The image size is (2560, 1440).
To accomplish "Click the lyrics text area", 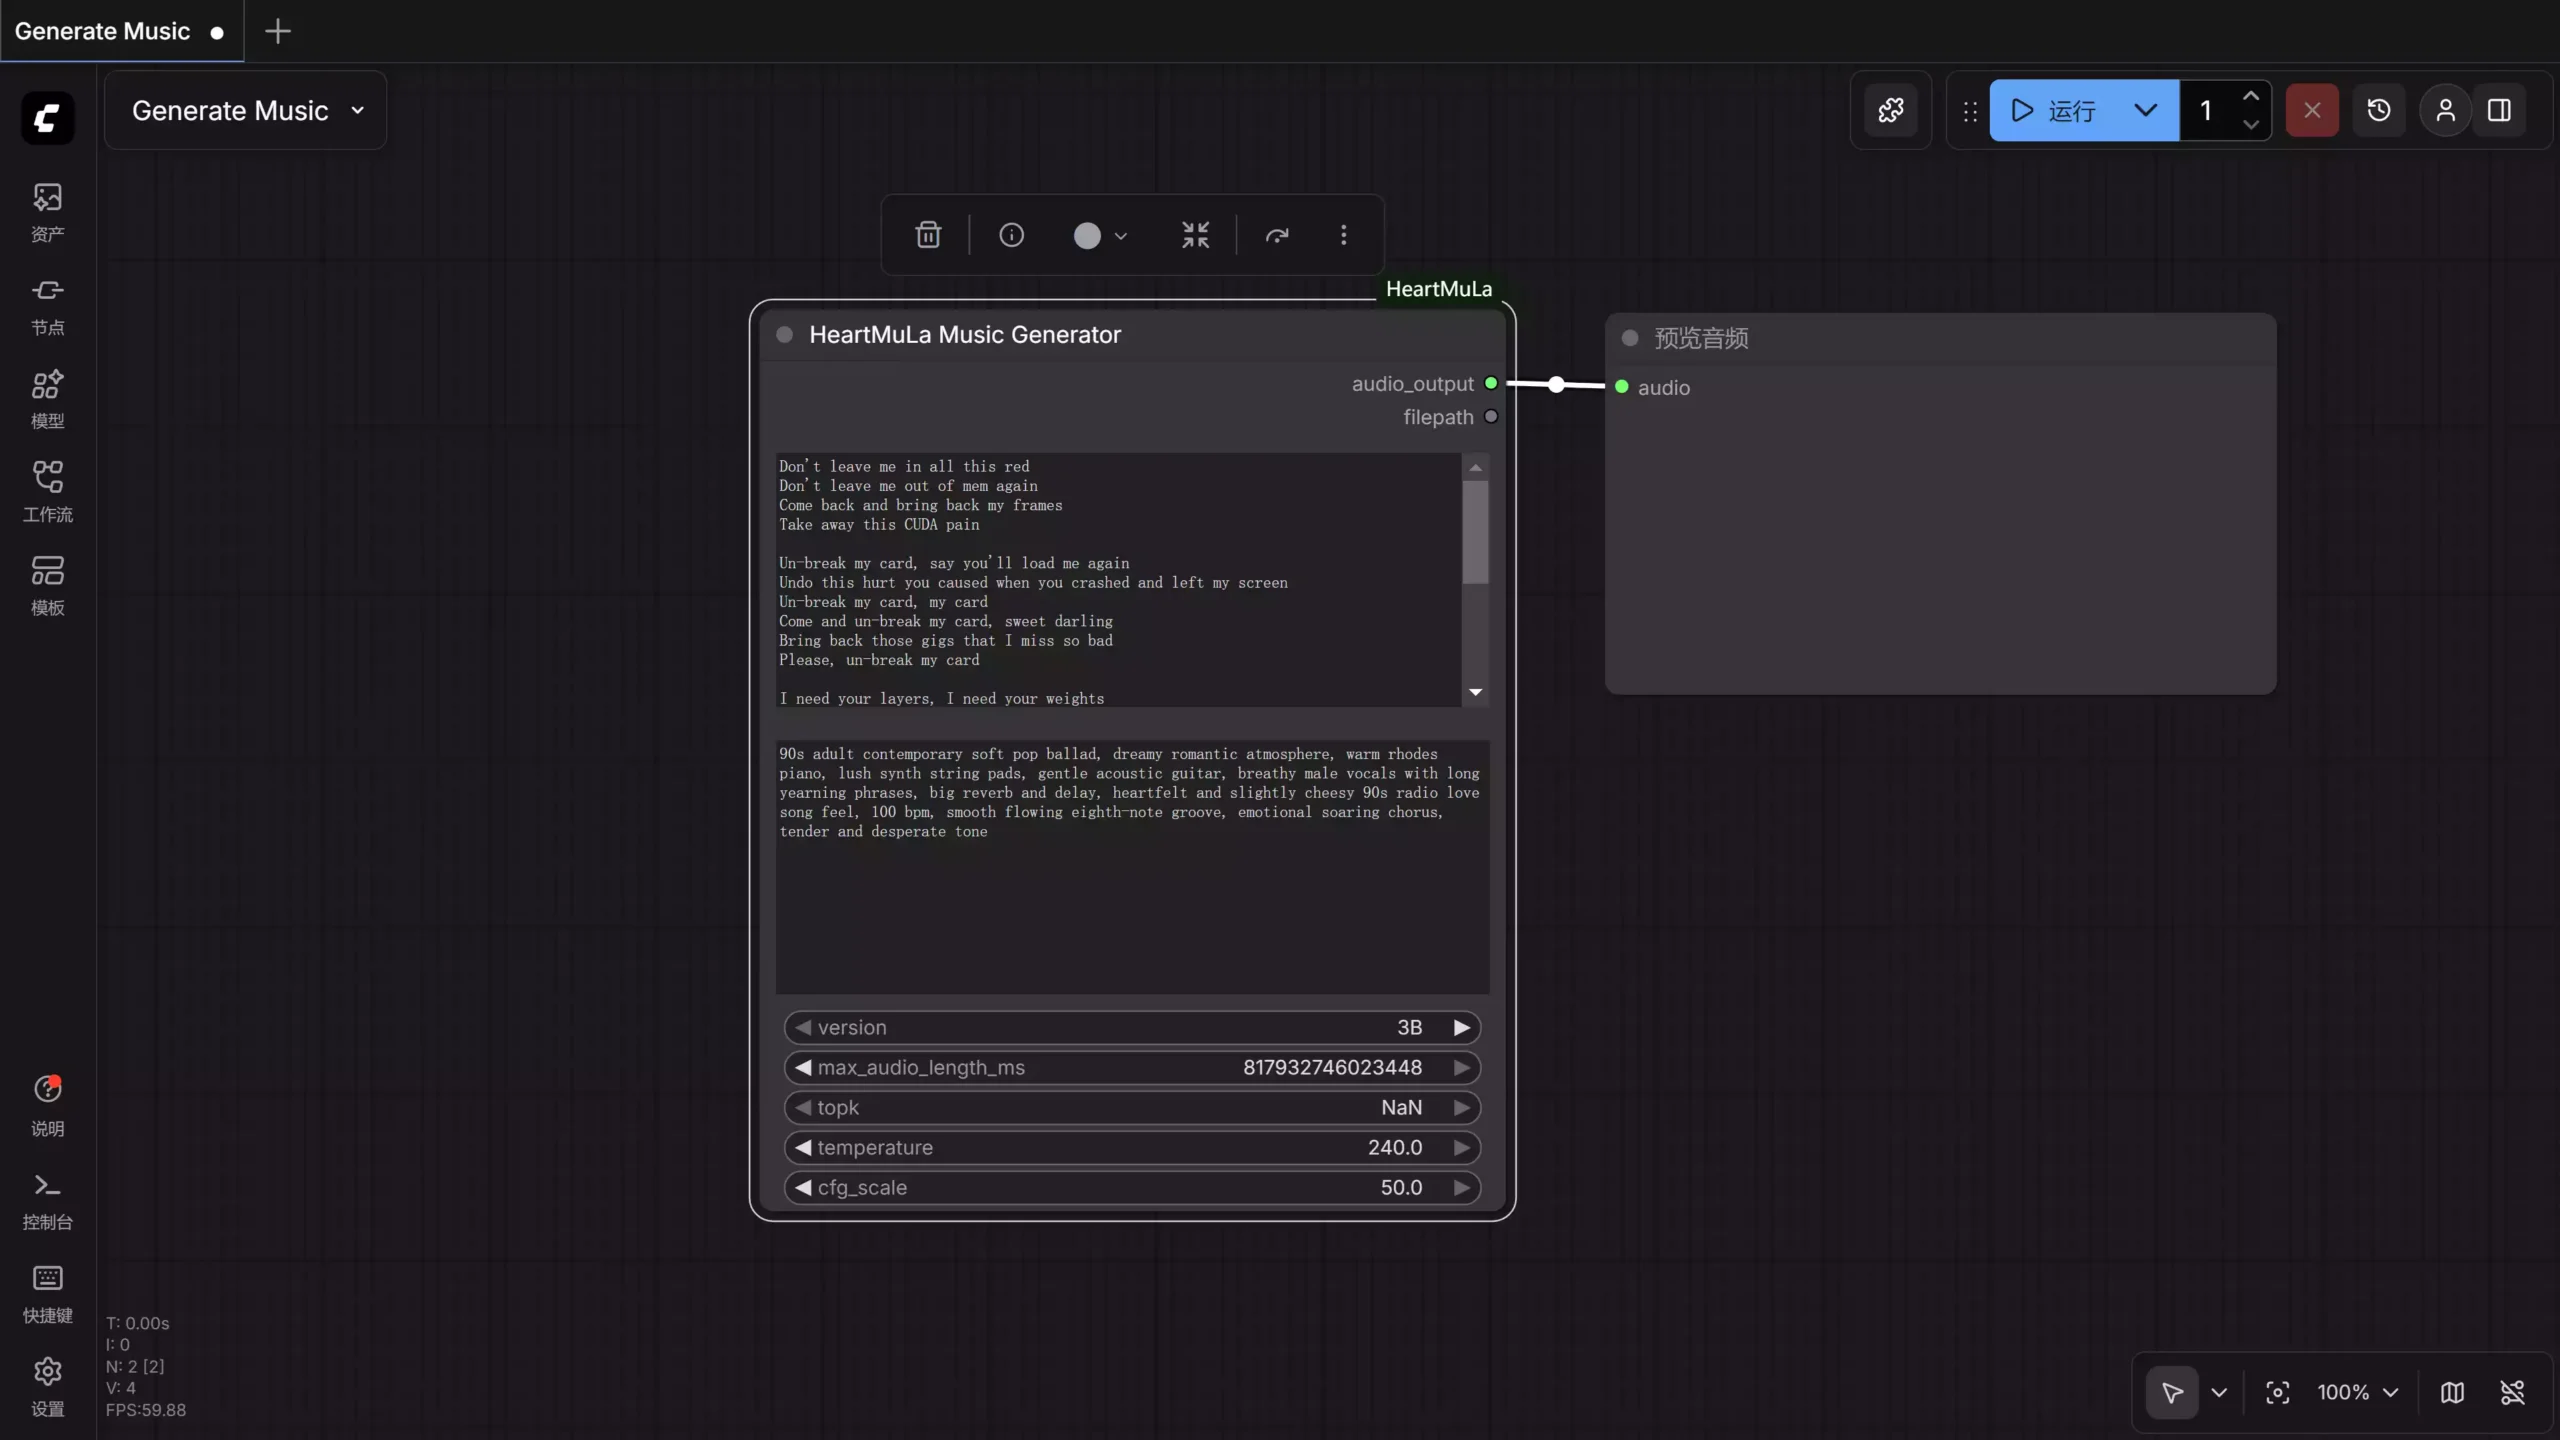I will point(1118,580).
